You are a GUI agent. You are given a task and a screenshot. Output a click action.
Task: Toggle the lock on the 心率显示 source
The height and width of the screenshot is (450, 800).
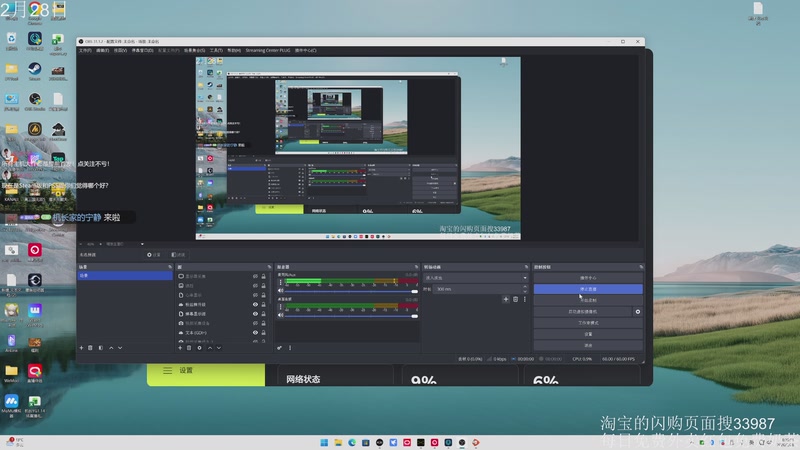point(264,295)
